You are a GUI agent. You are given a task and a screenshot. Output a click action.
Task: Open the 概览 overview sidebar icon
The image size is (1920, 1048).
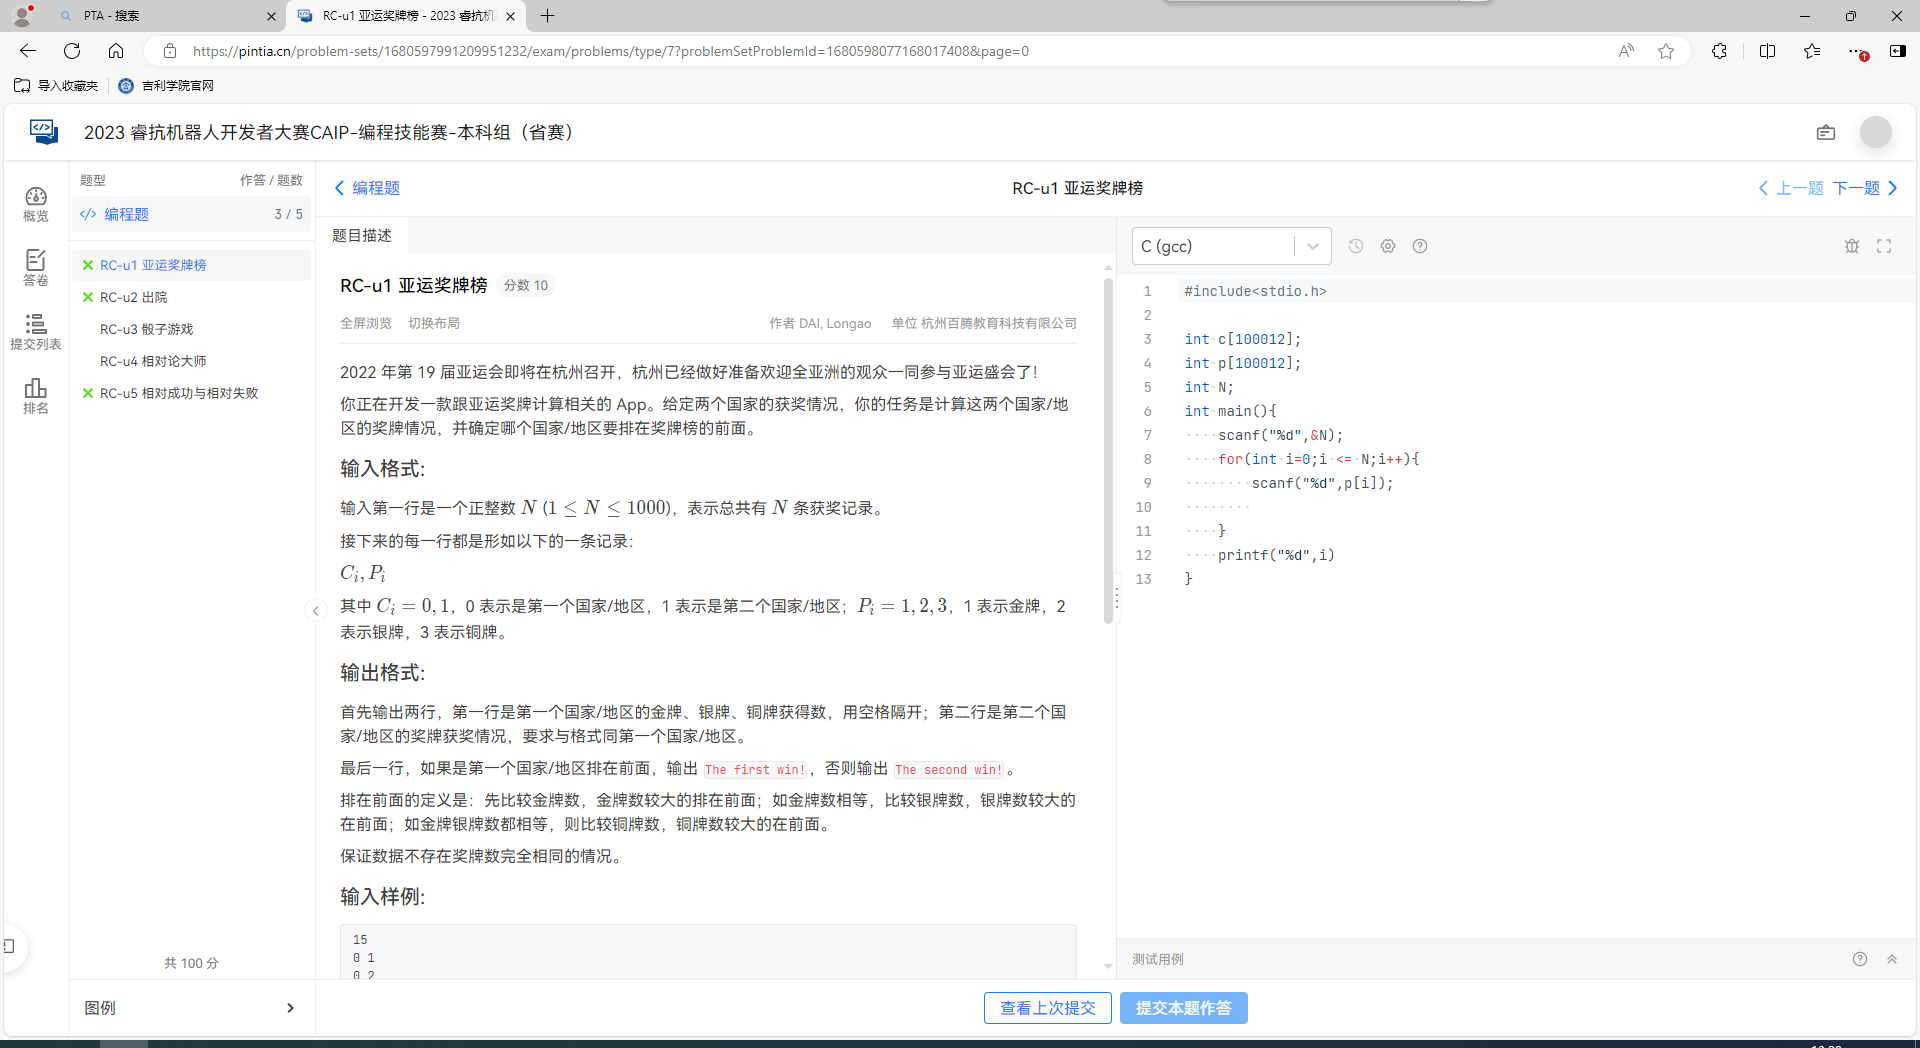click(36, 204)
